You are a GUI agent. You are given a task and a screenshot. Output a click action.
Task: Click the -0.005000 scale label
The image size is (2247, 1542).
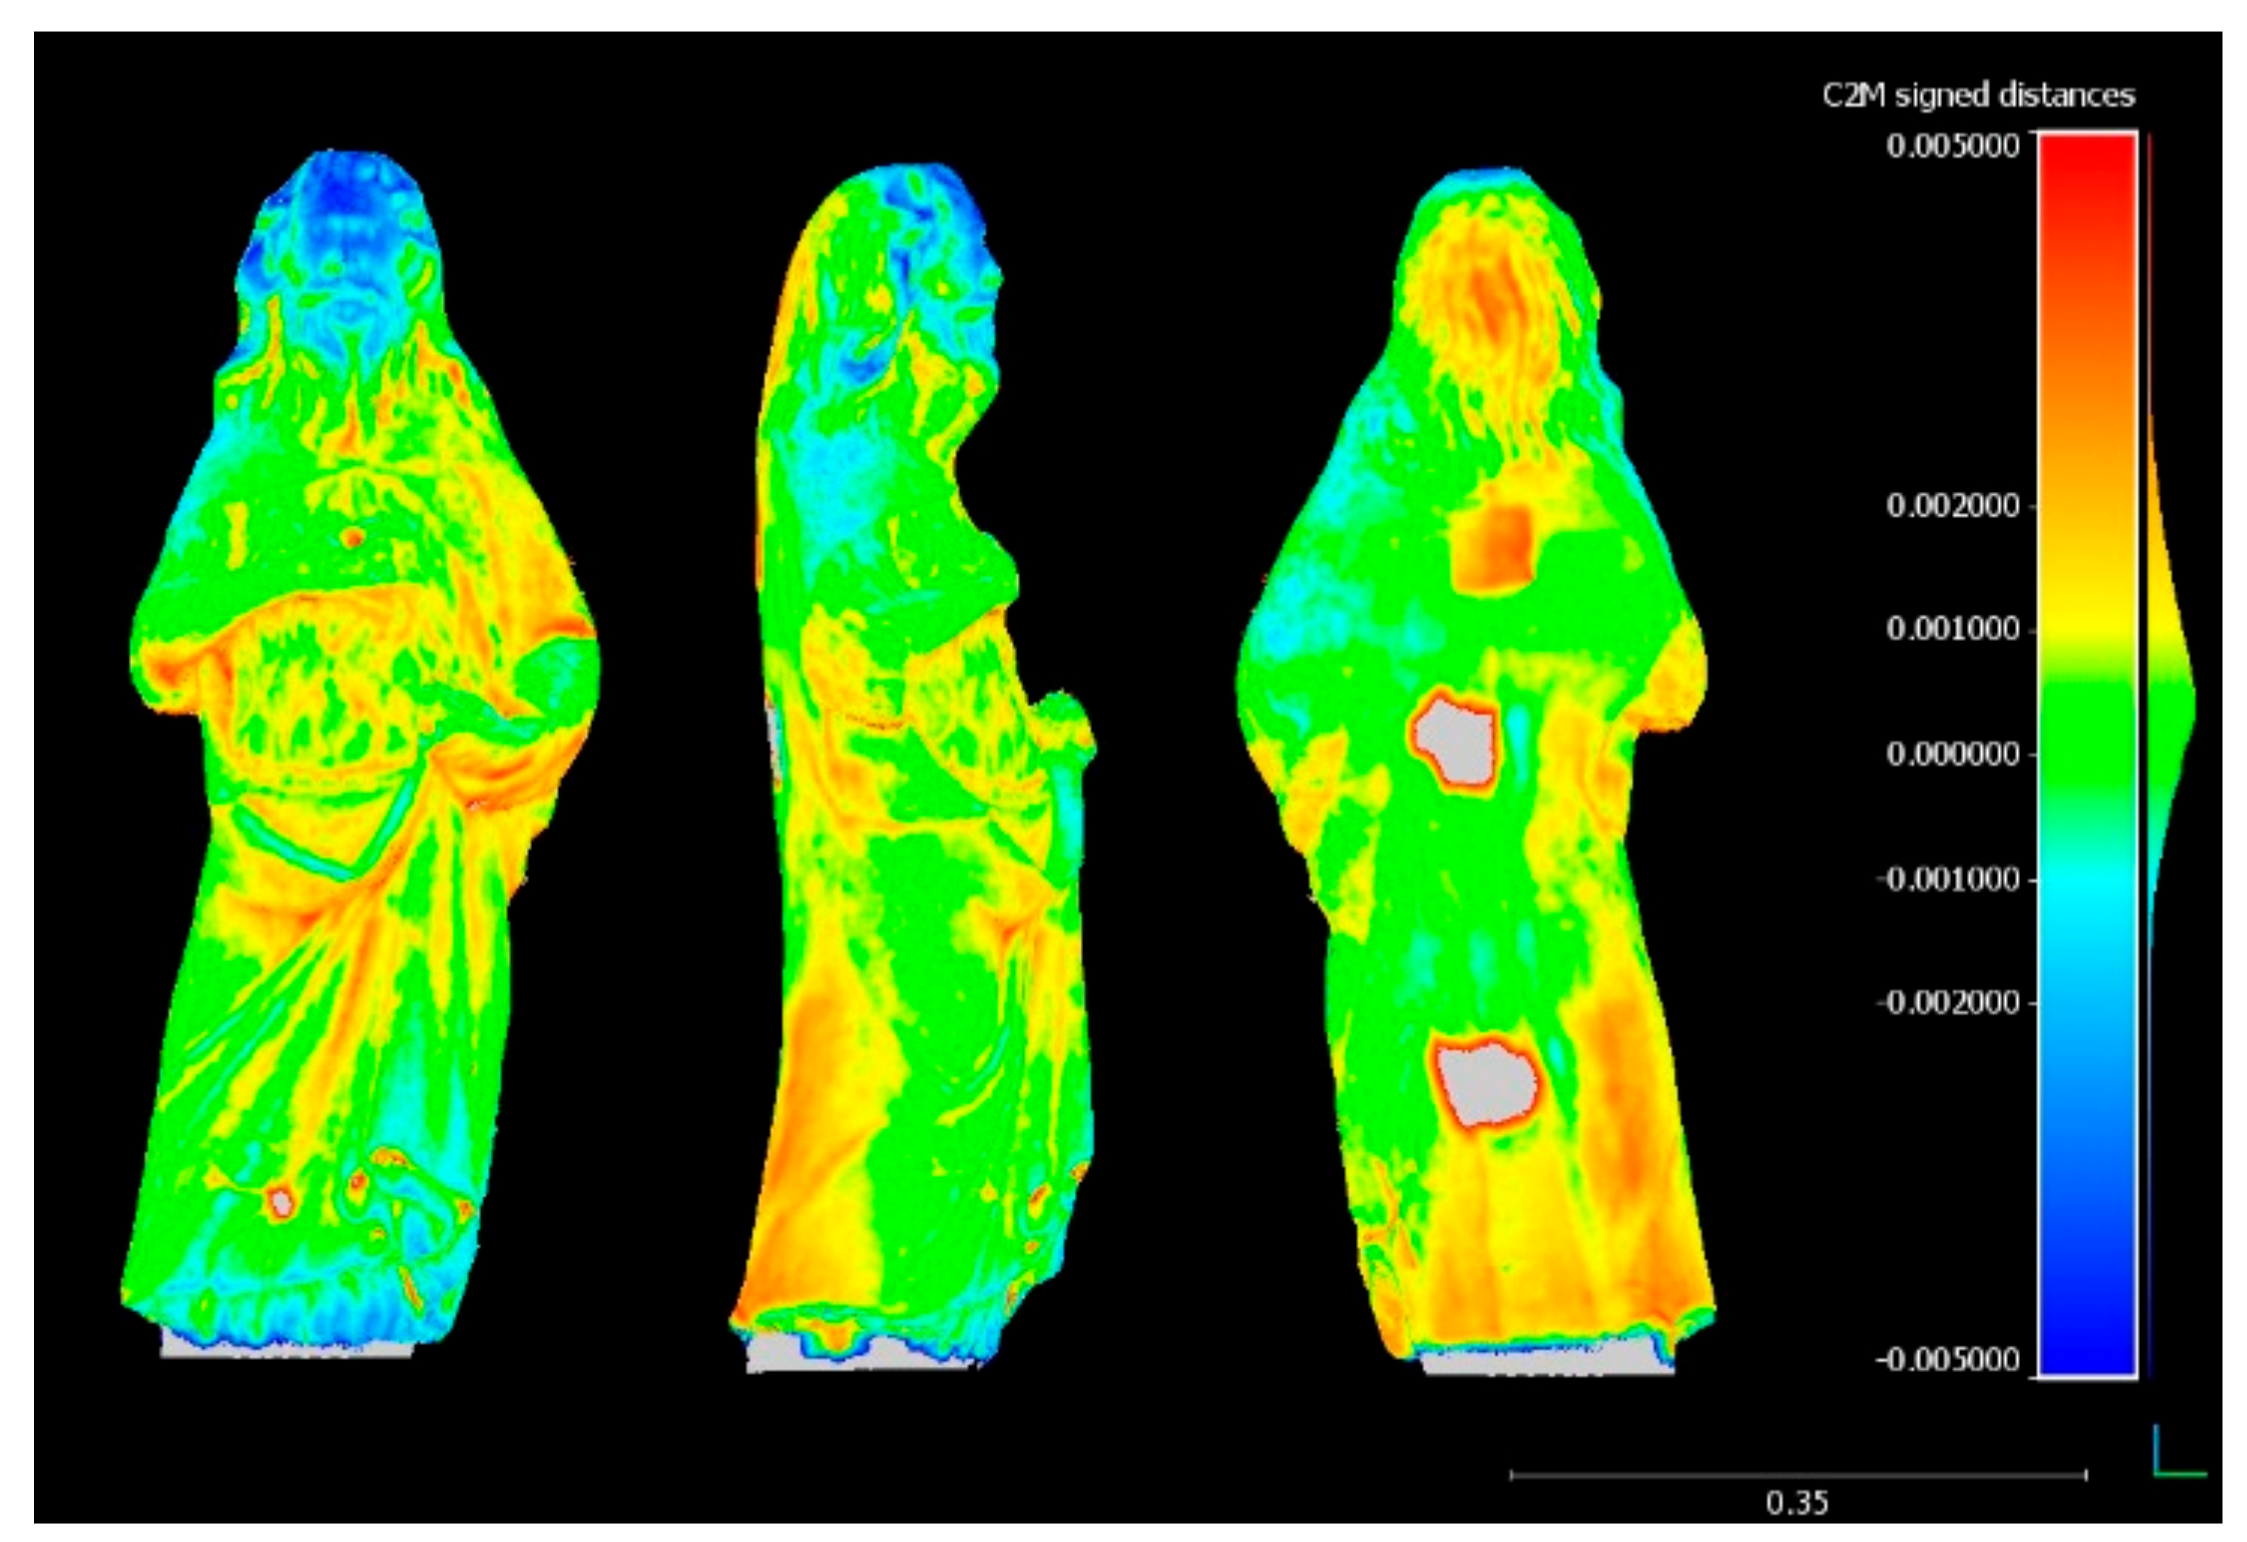[x=1947, y=1360]
